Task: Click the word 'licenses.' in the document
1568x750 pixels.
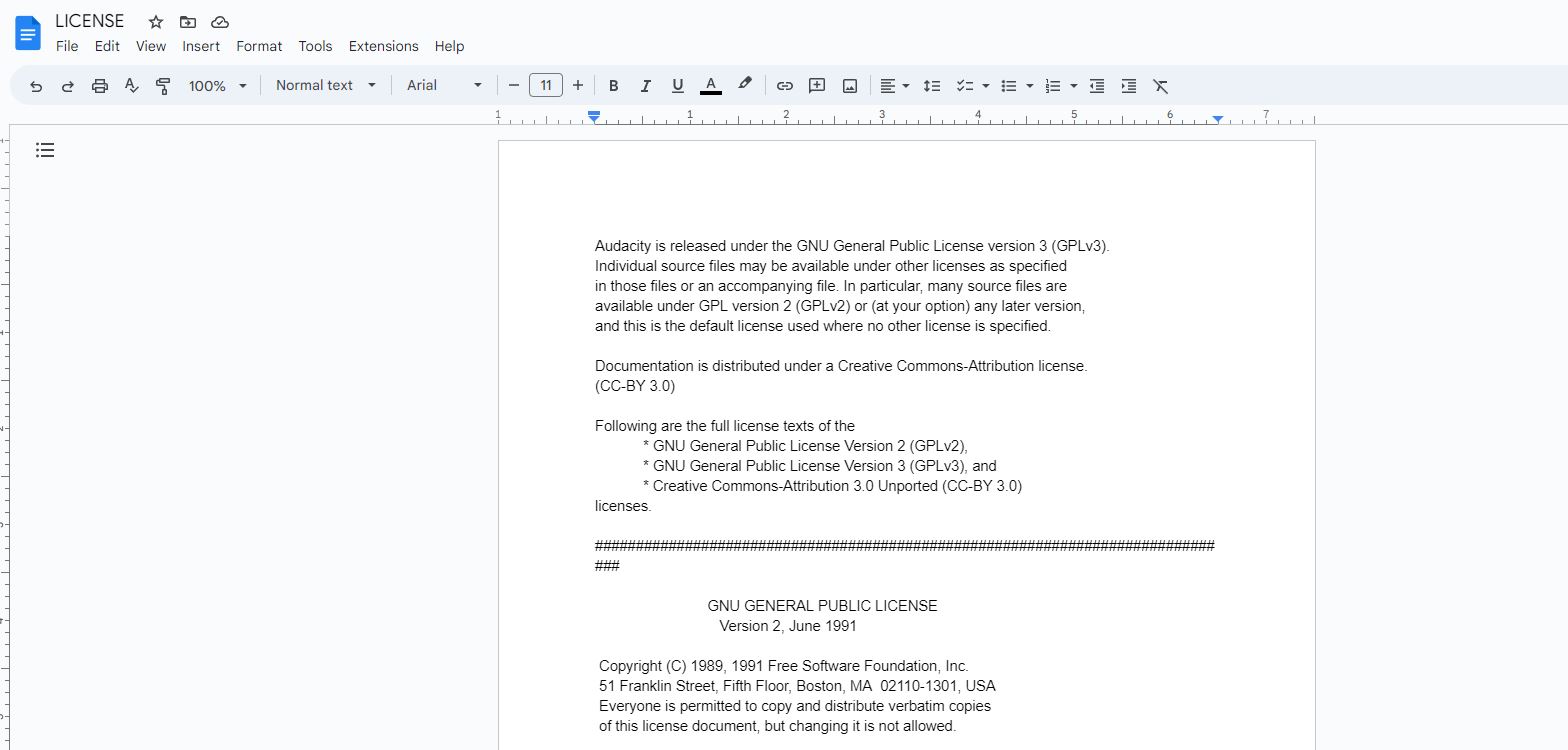Action: point(623,506)
